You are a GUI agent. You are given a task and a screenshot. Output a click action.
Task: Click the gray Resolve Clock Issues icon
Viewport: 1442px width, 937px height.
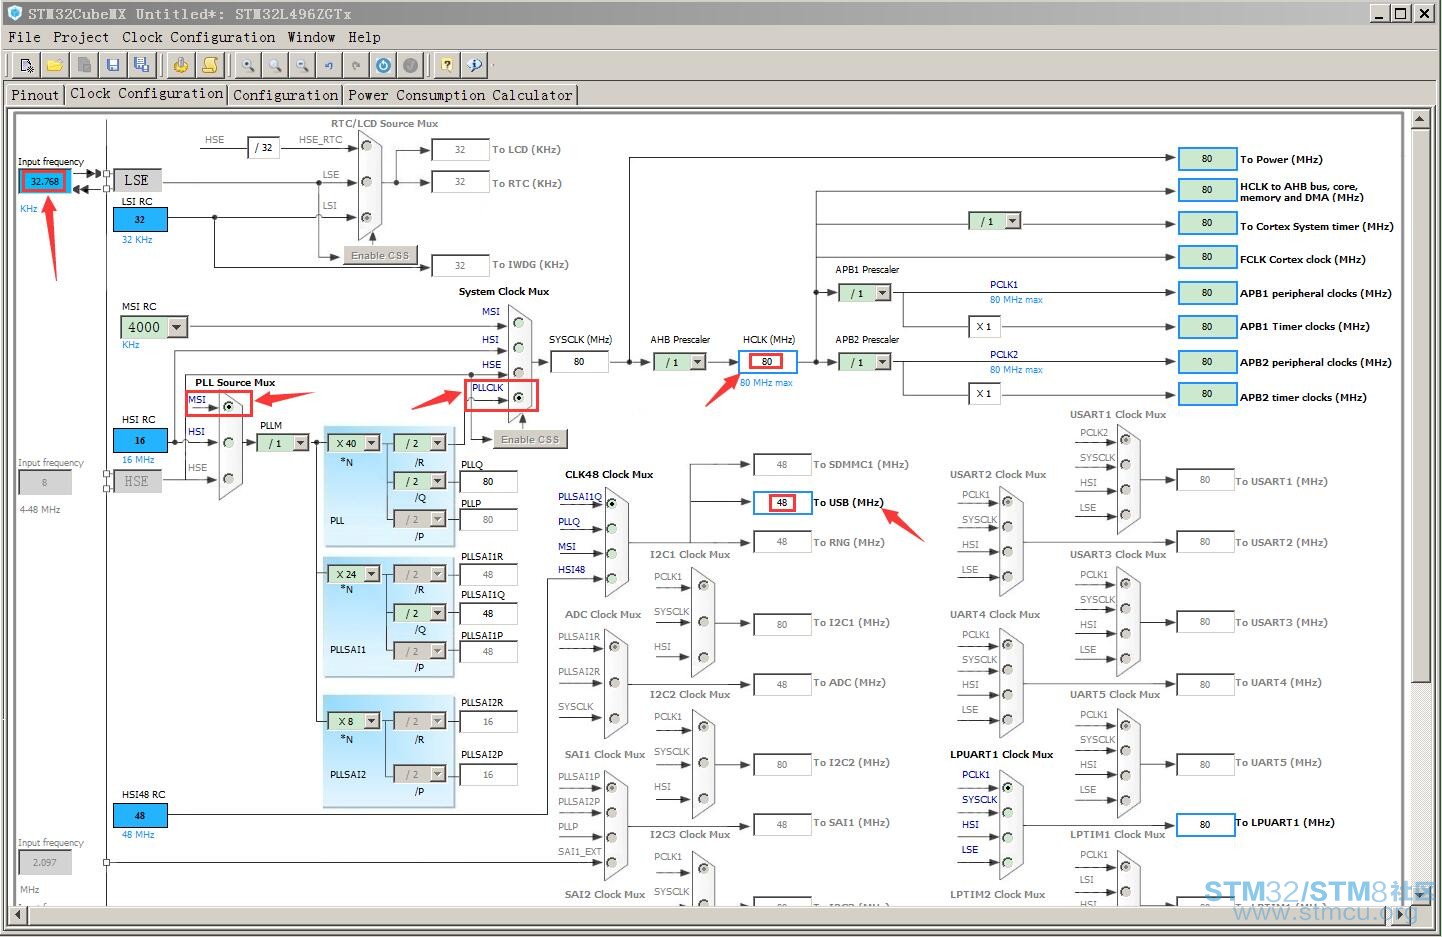click(x=410, y=66)
